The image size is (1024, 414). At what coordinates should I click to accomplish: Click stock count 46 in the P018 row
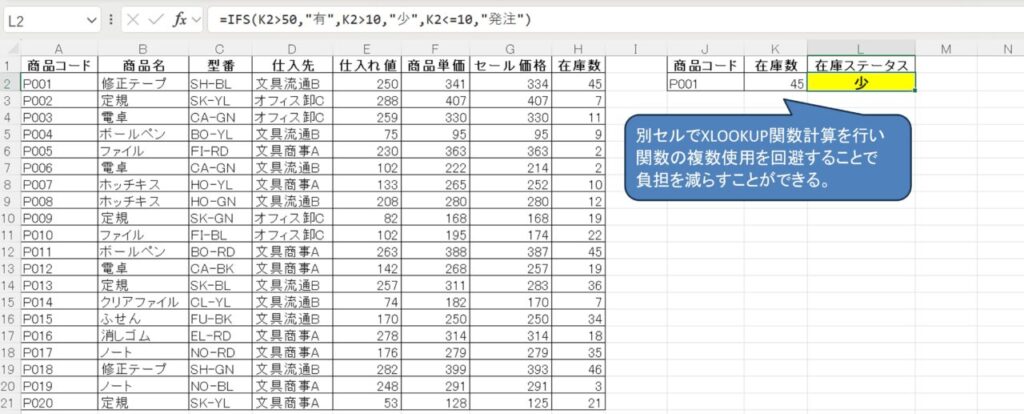pyautogui.click(x=579, y=369)
